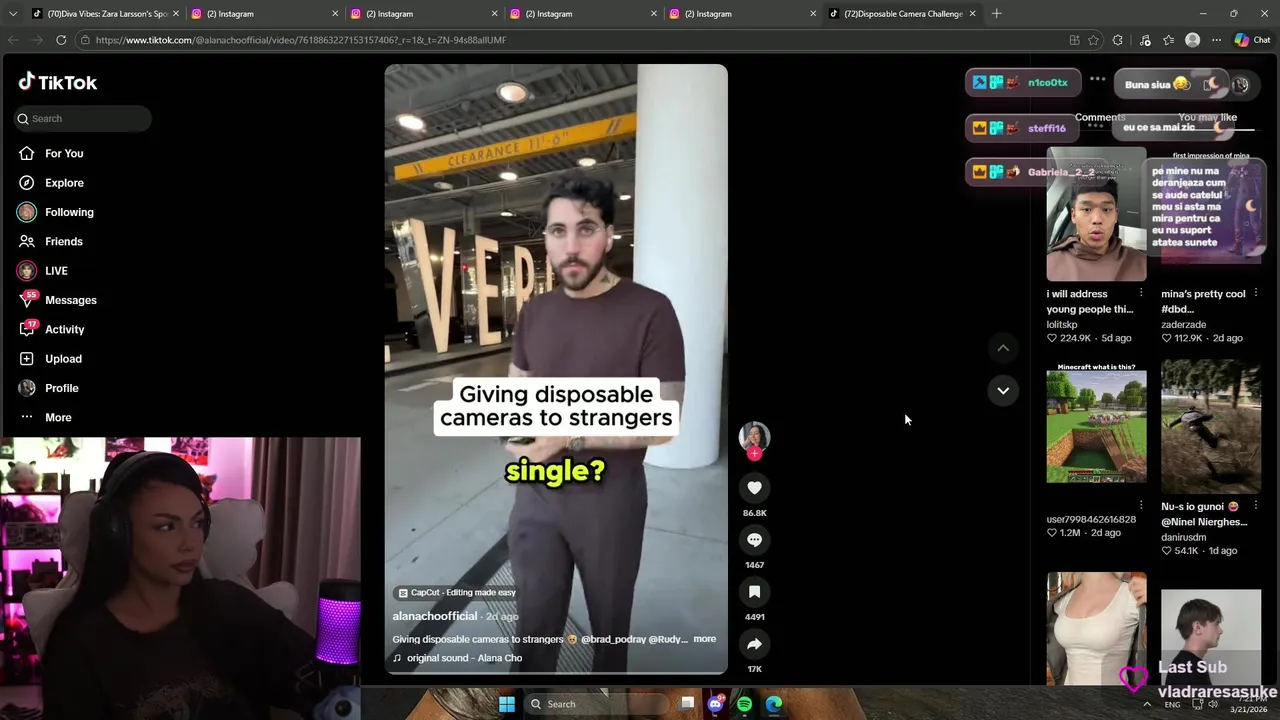This screenshot has width=1280, height=720.
Task: Open the browser settings and more menu
Action: tap(1216, 40)
